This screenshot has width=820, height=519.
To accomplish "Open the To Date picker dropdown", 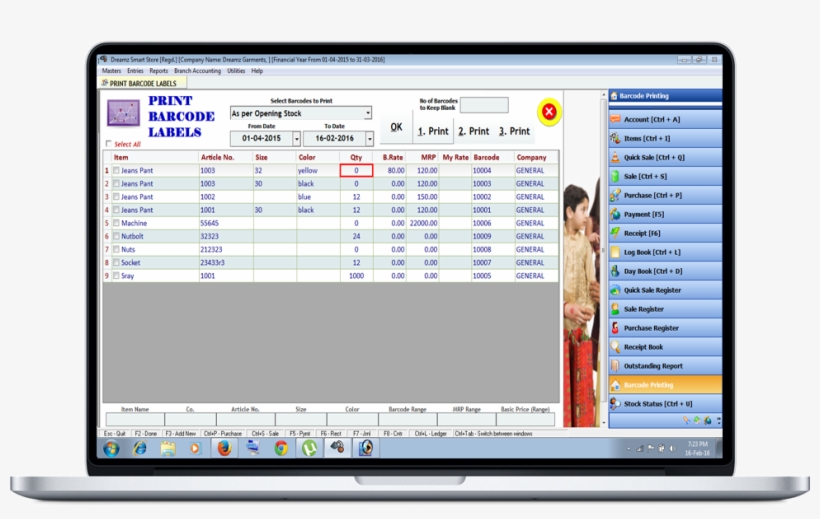I will tap(367, 139).
